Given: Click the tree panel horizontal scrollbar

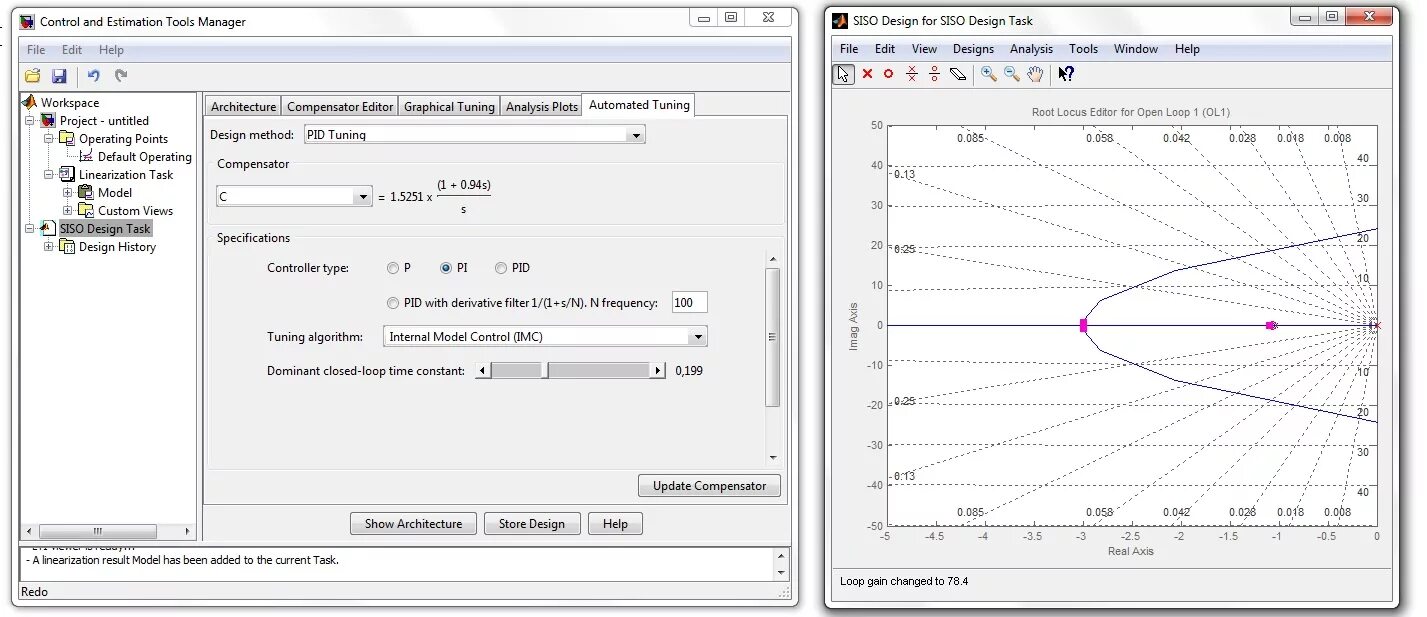Looking at the screenshot, I should coord(108,532).
